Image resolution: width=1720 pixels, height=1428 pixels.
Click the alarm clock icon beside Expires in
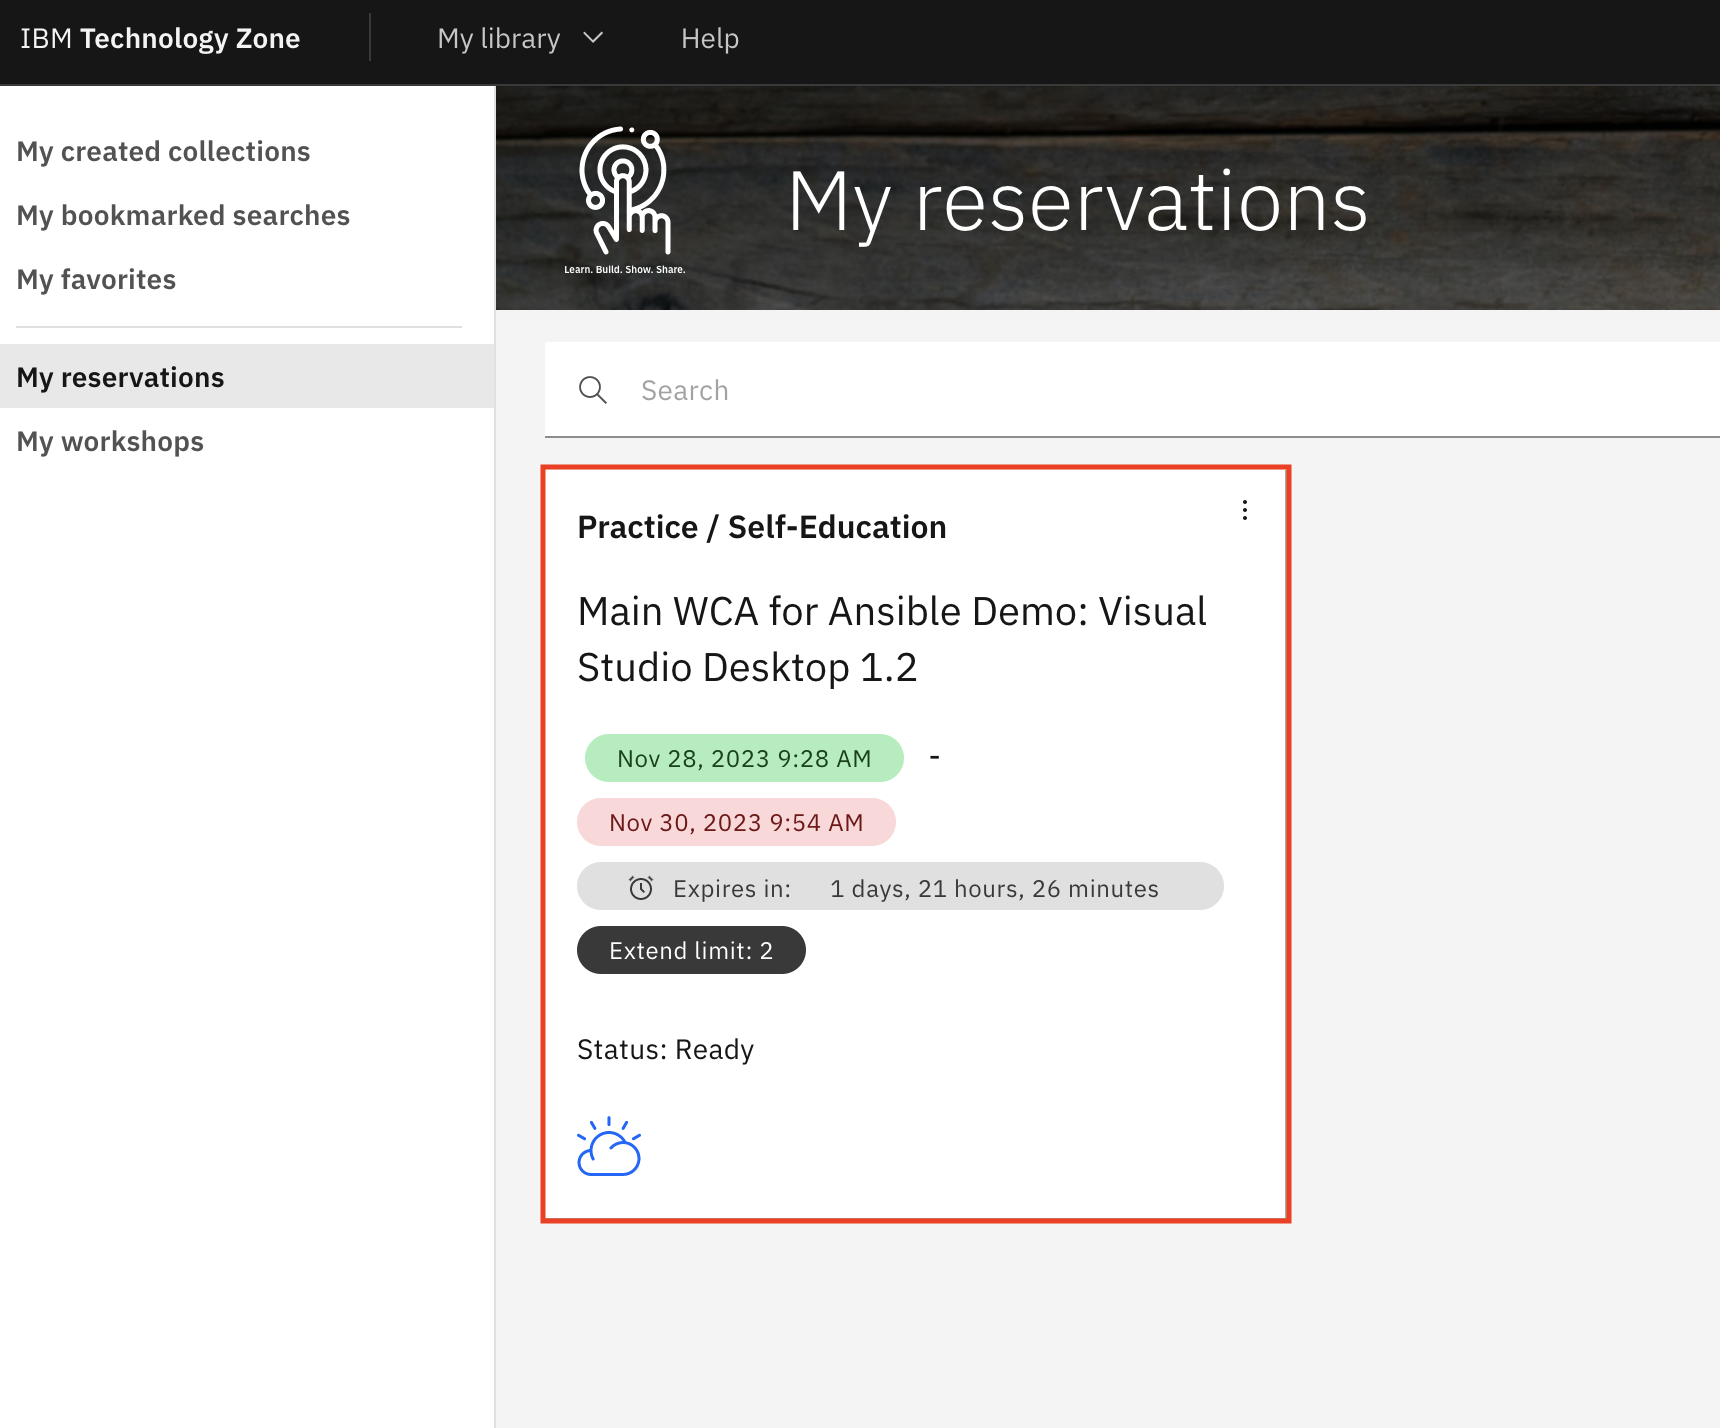(641, 888)
